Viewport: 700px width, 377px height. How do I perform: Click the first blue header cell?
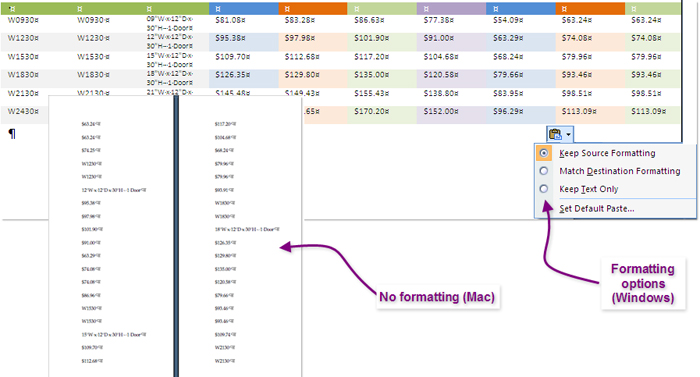click(x=244, y=8)
